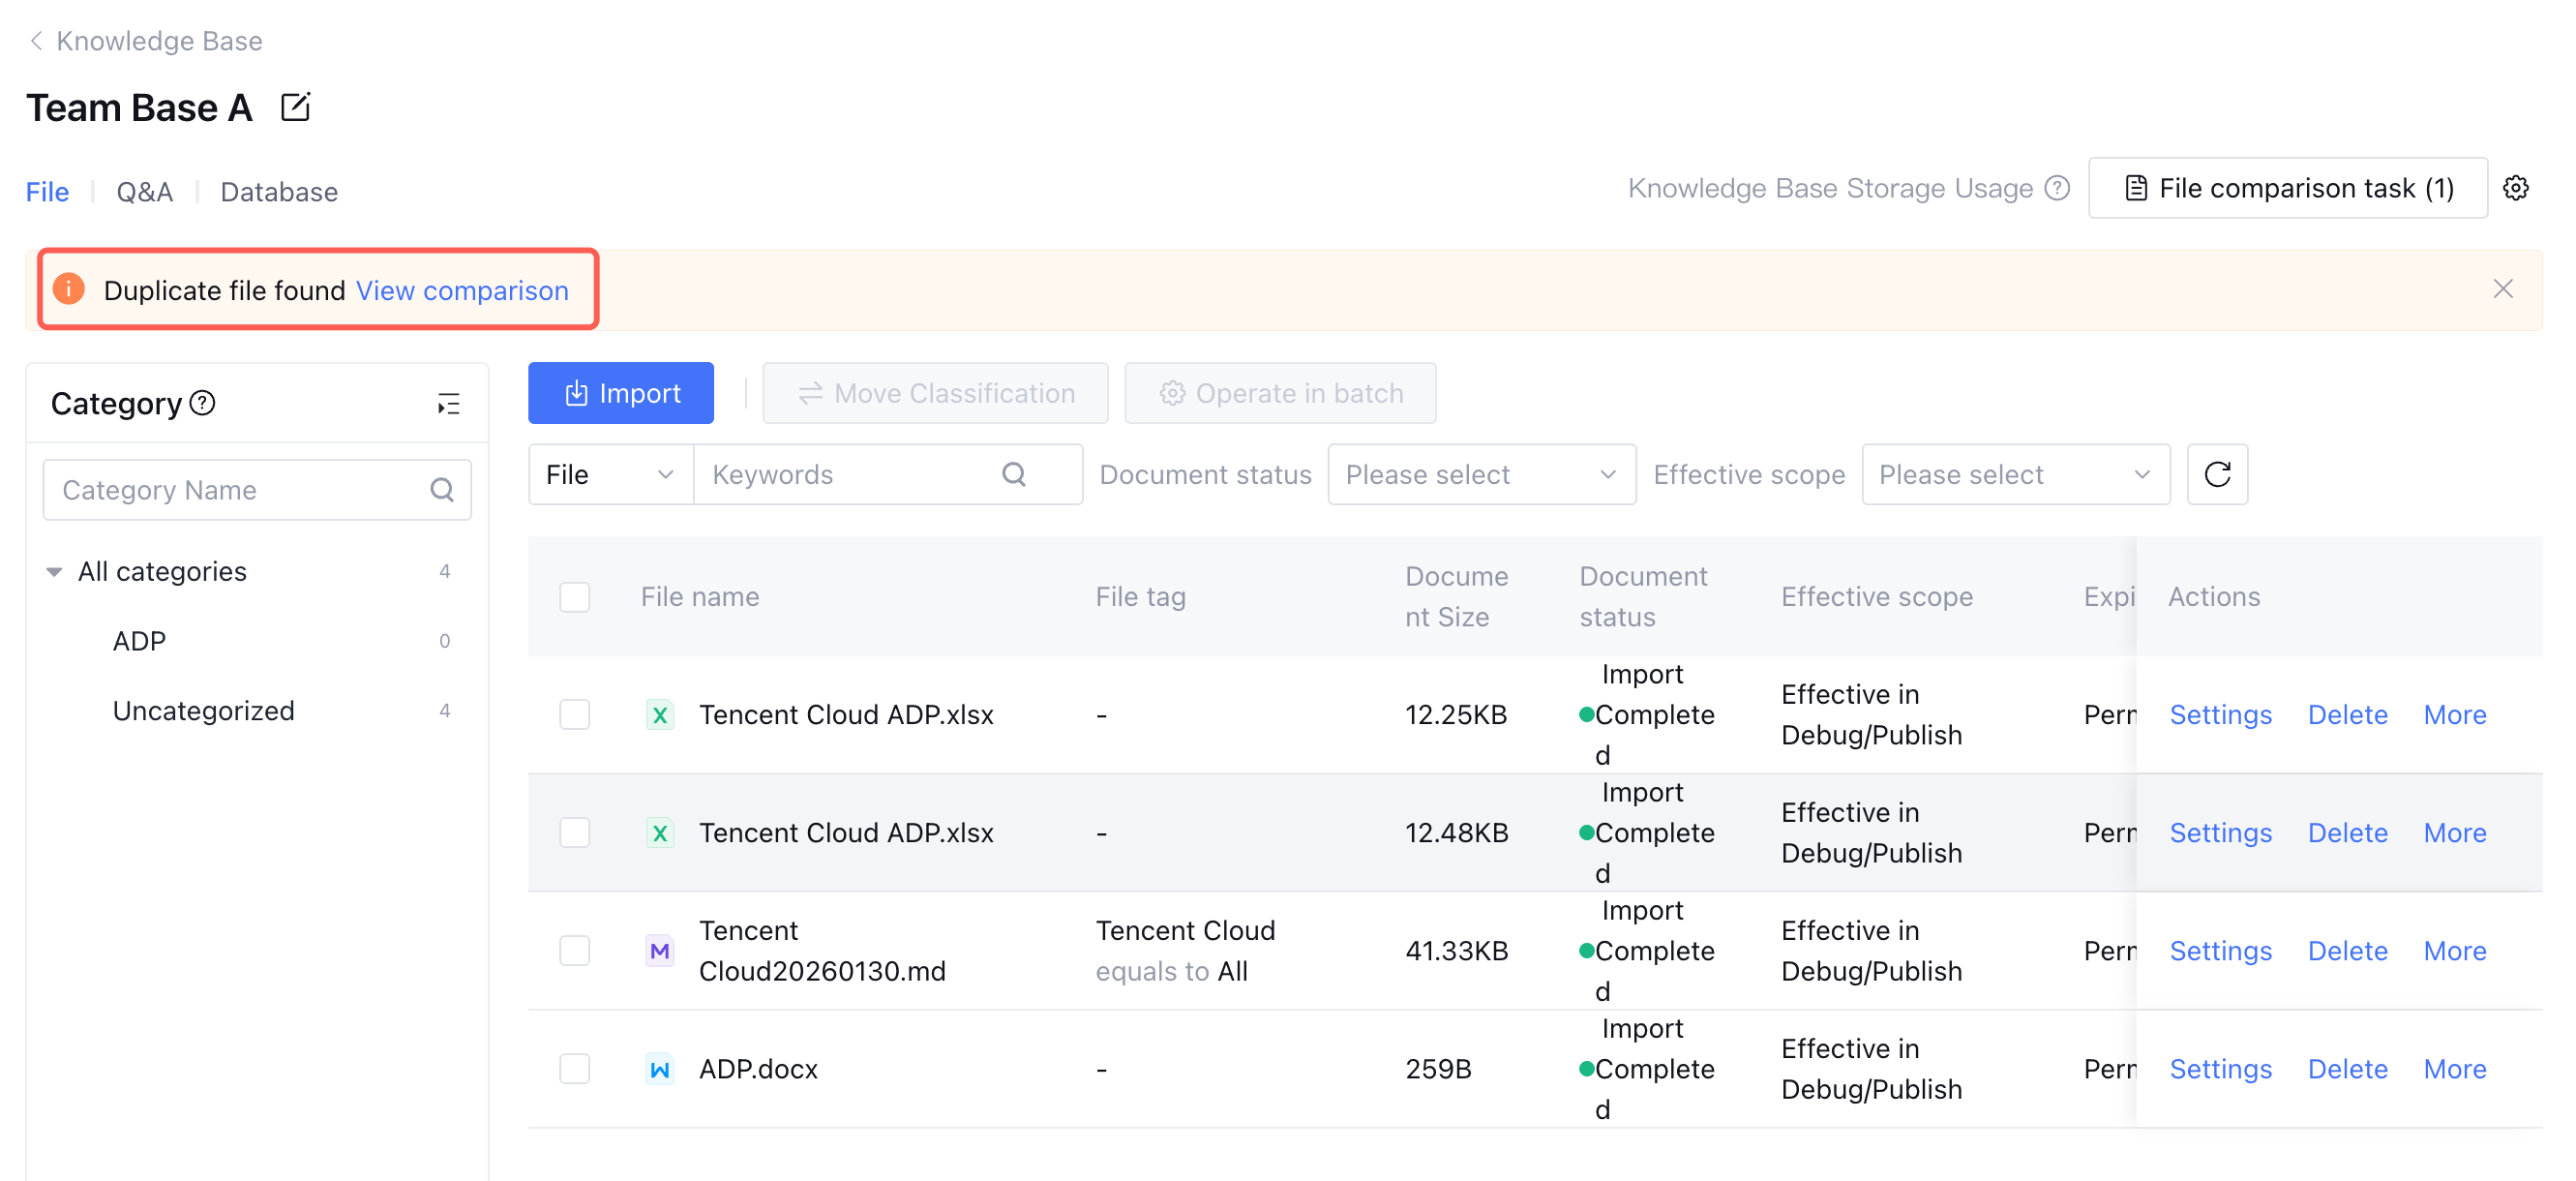
Task: Click the View comparison link
Action: pyautogui.click(x=462, y=290)
